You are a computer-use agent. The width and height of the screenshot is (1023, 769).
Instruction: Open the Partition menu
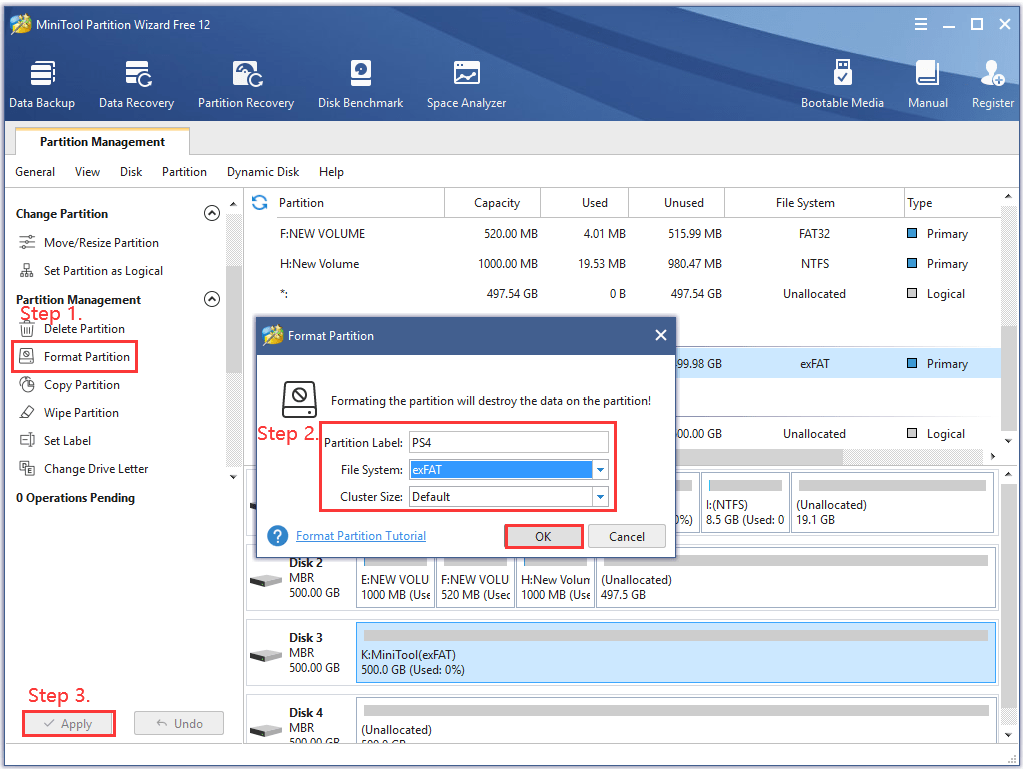tap(185, 172)
